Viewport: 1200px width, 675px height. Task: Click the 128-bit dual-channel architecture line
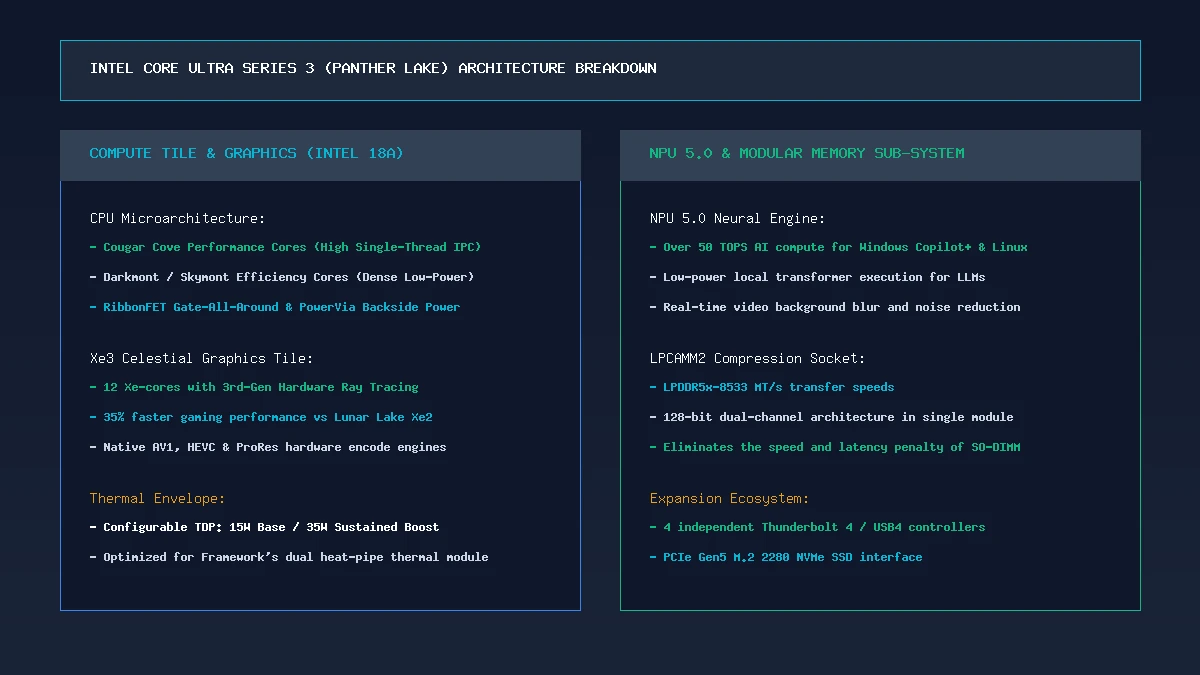click(832, 417)
